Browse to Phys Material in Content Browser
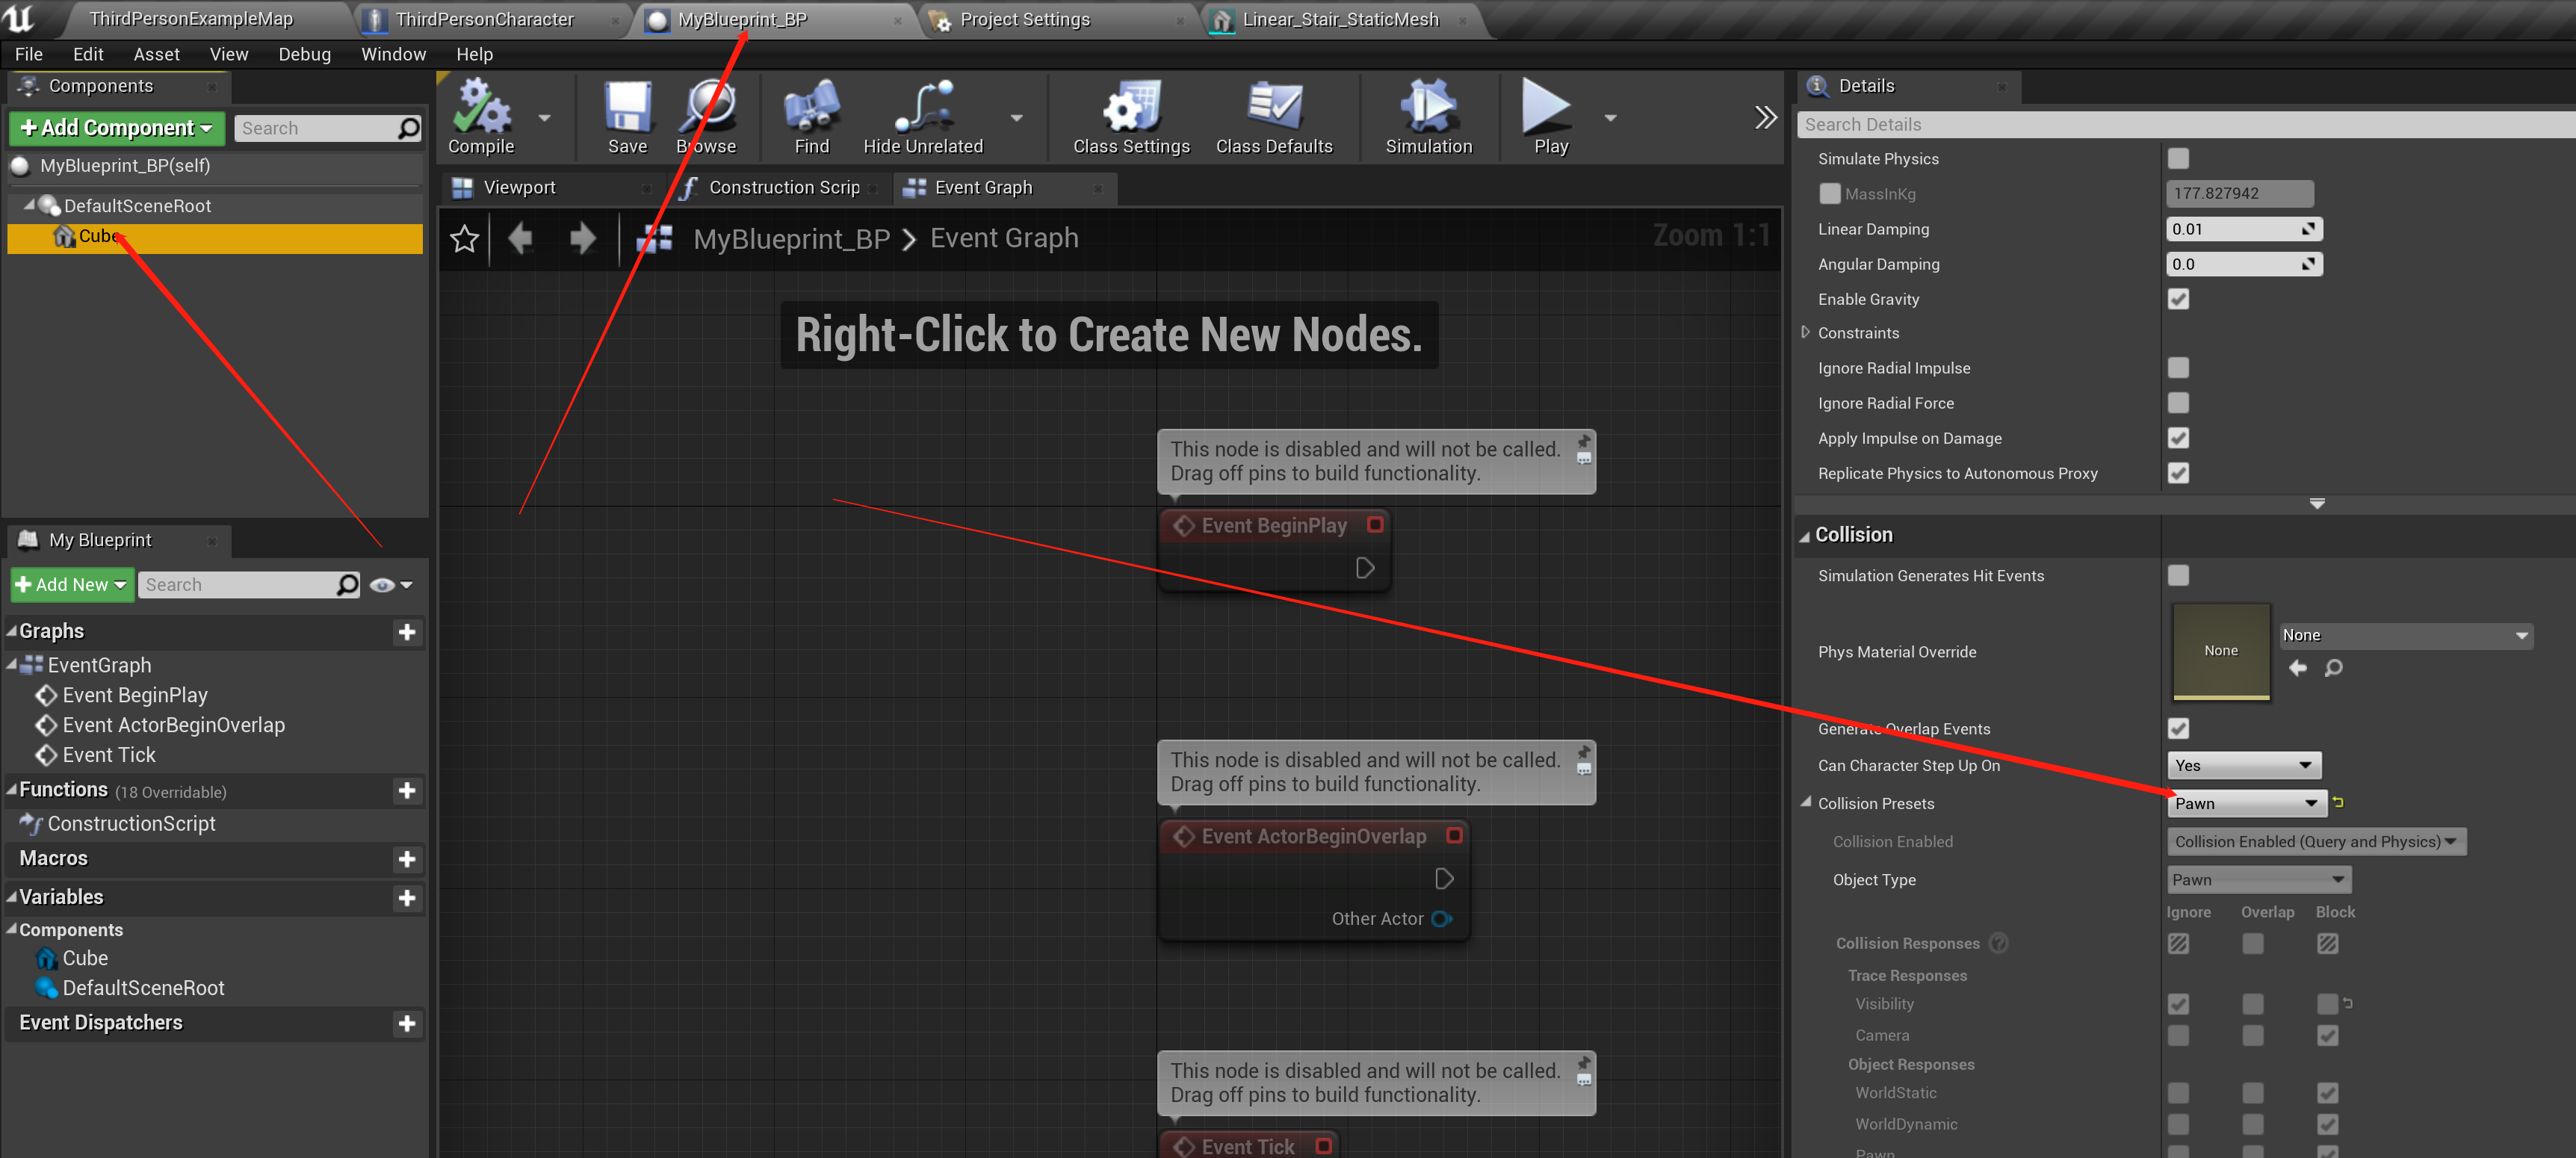The width and height of the screenshot is (2576, 1158). click(2333, 668)
